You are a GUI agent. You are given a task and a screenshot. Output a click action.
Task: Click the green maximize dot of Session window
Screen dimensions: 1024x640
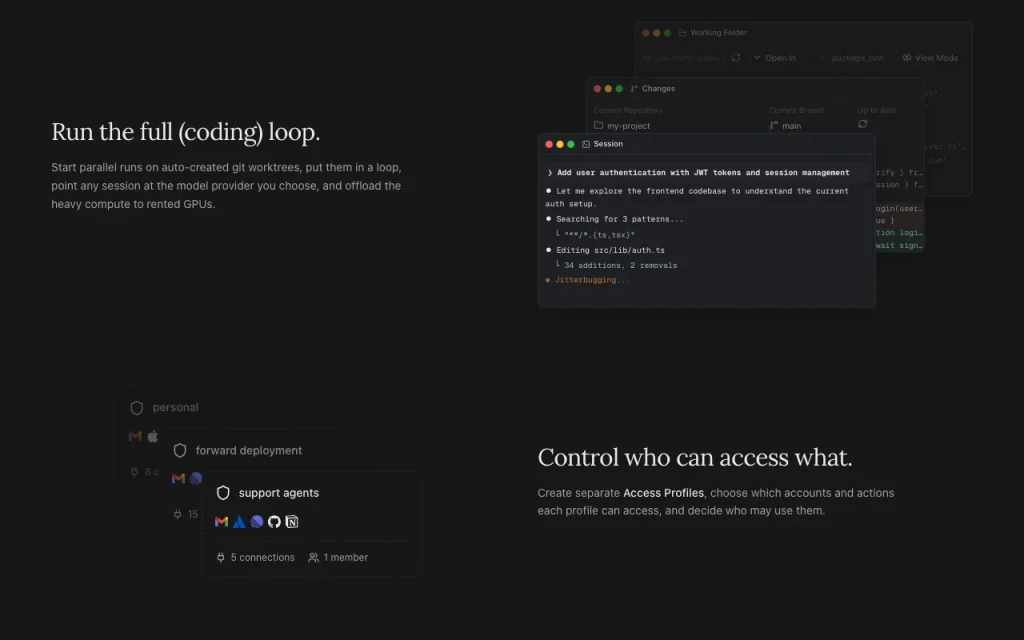pyautogui.click(x=571, y=144)
